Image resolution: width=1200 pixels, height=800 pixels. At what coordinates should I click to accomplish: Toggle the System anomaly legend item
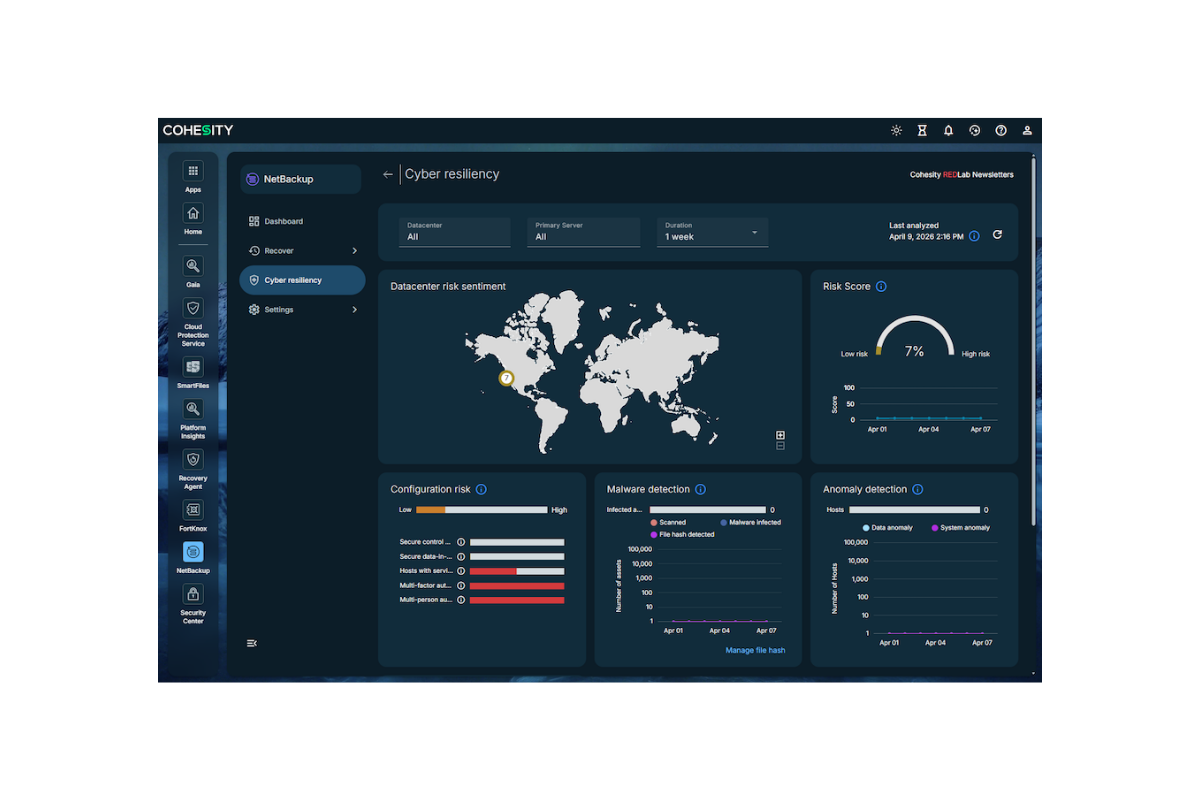[960, 527]
